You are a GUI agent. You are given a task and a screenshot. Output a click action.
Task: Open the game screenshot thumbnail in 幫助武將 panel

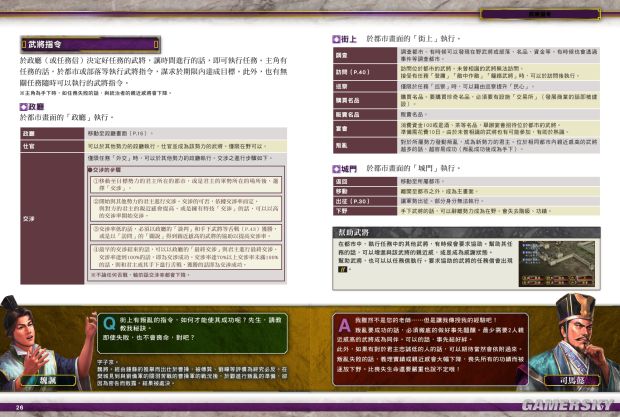(x=557, y=264)
